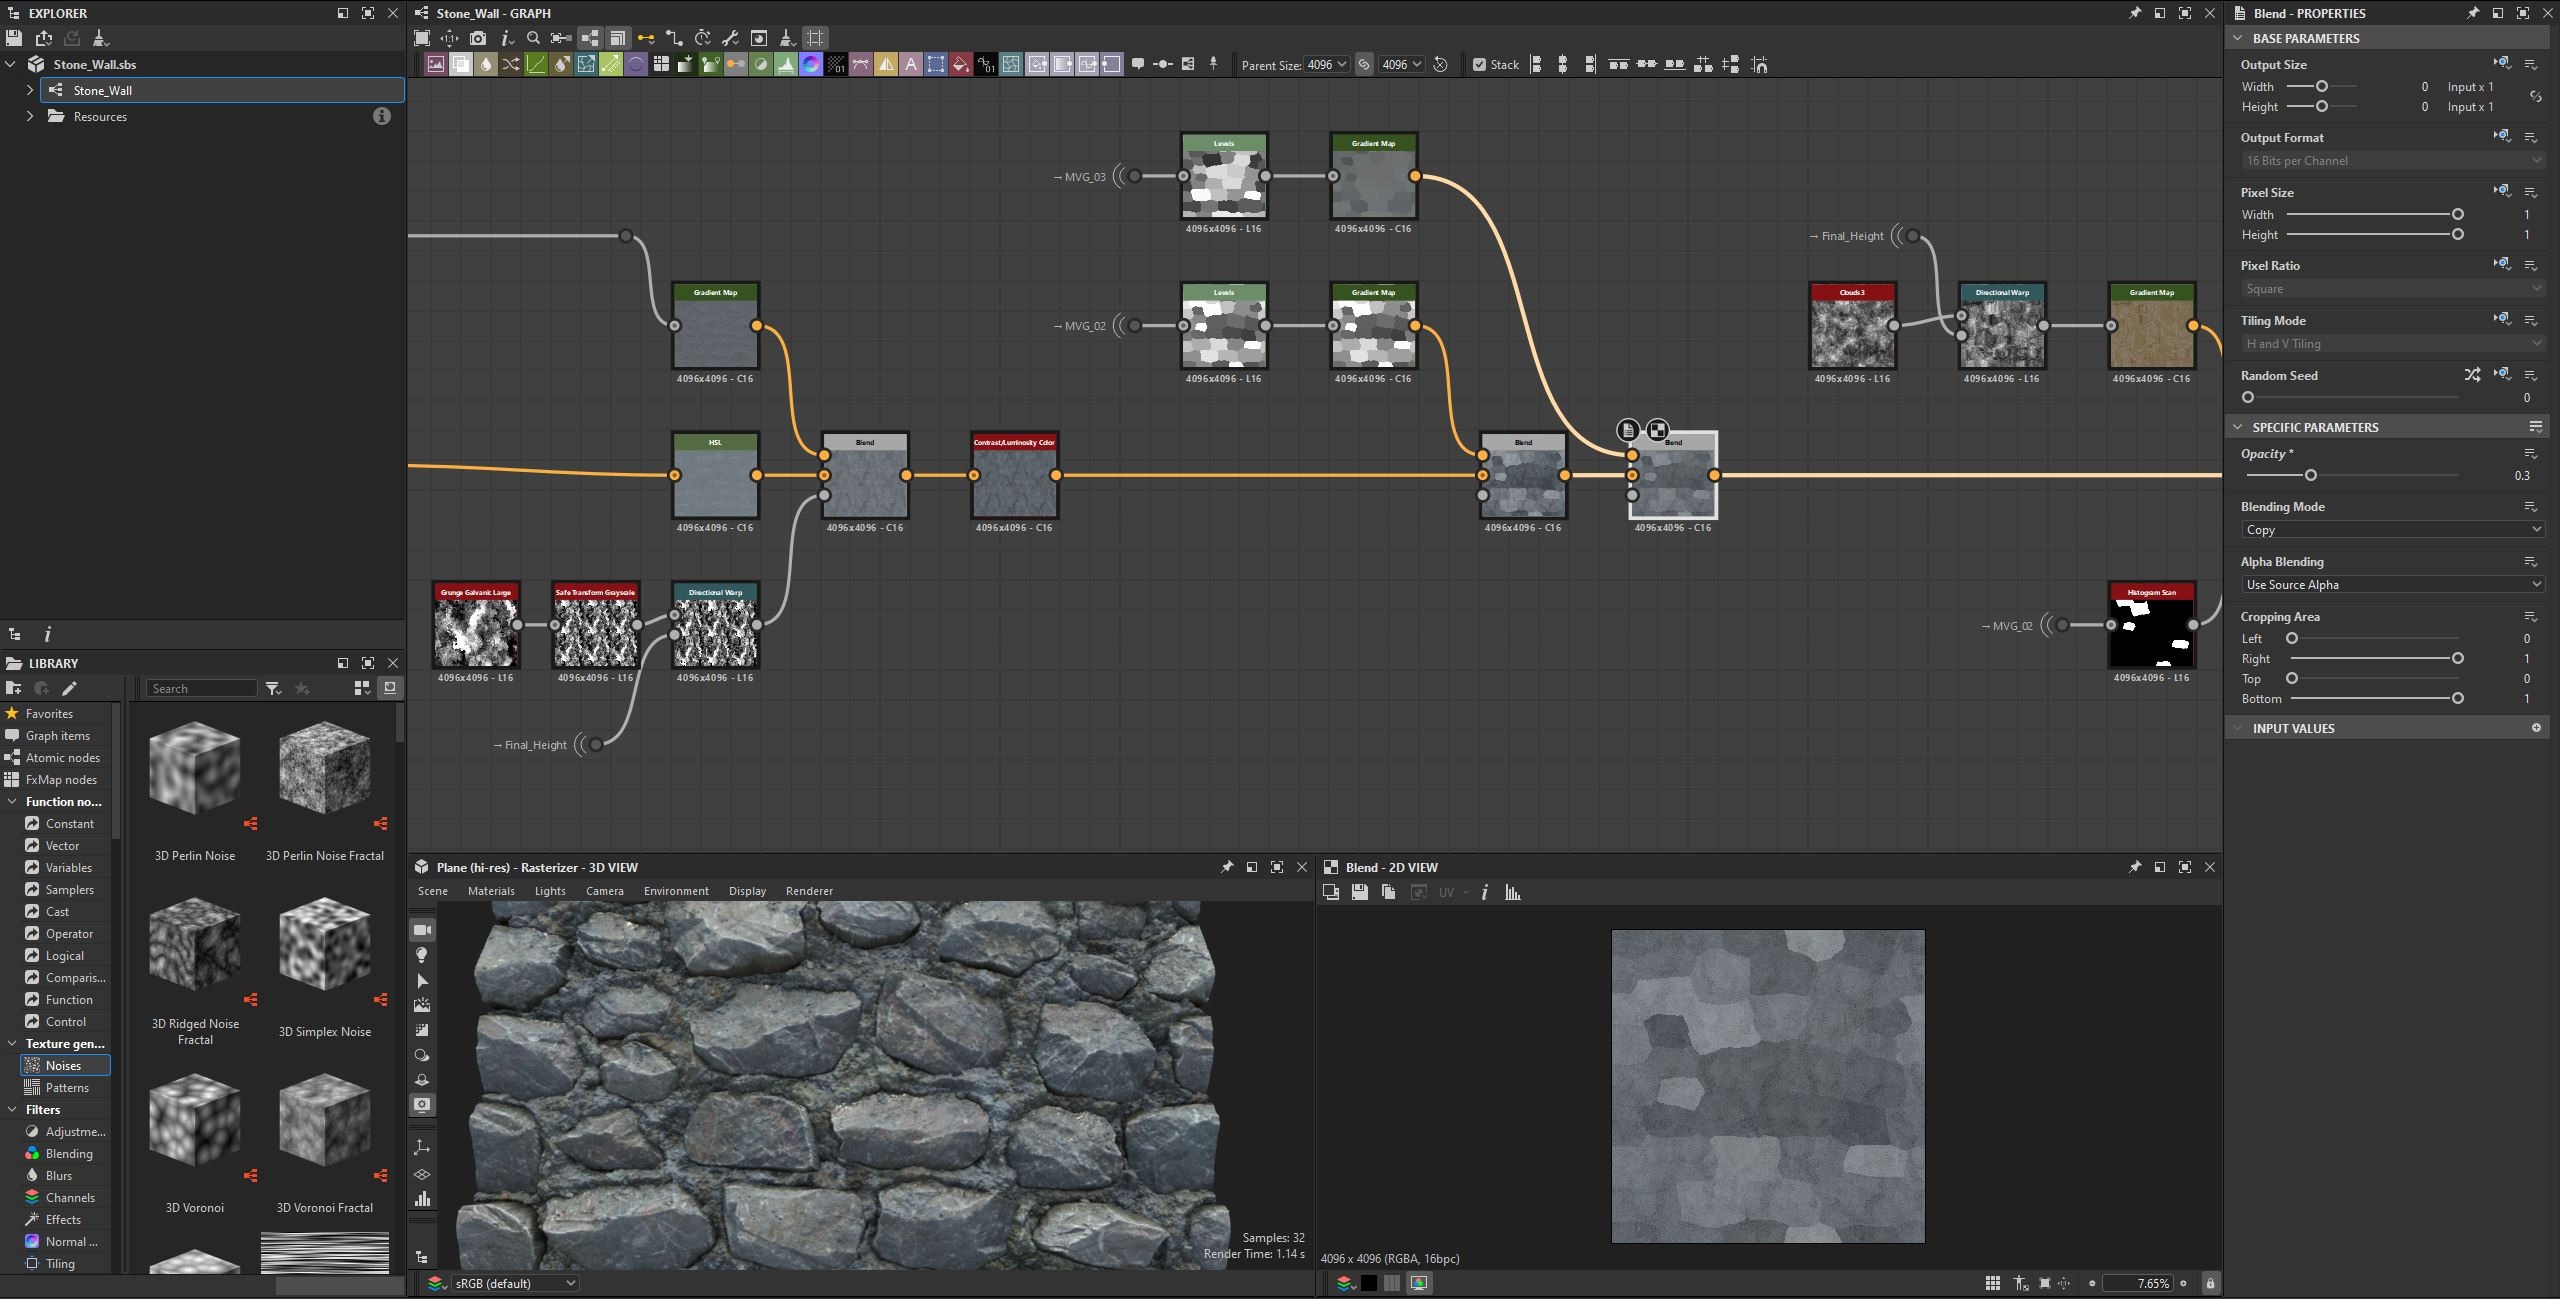Add a Blend node from toolbar
This screenshot has width=2560, height=1299.
(461, 65)
